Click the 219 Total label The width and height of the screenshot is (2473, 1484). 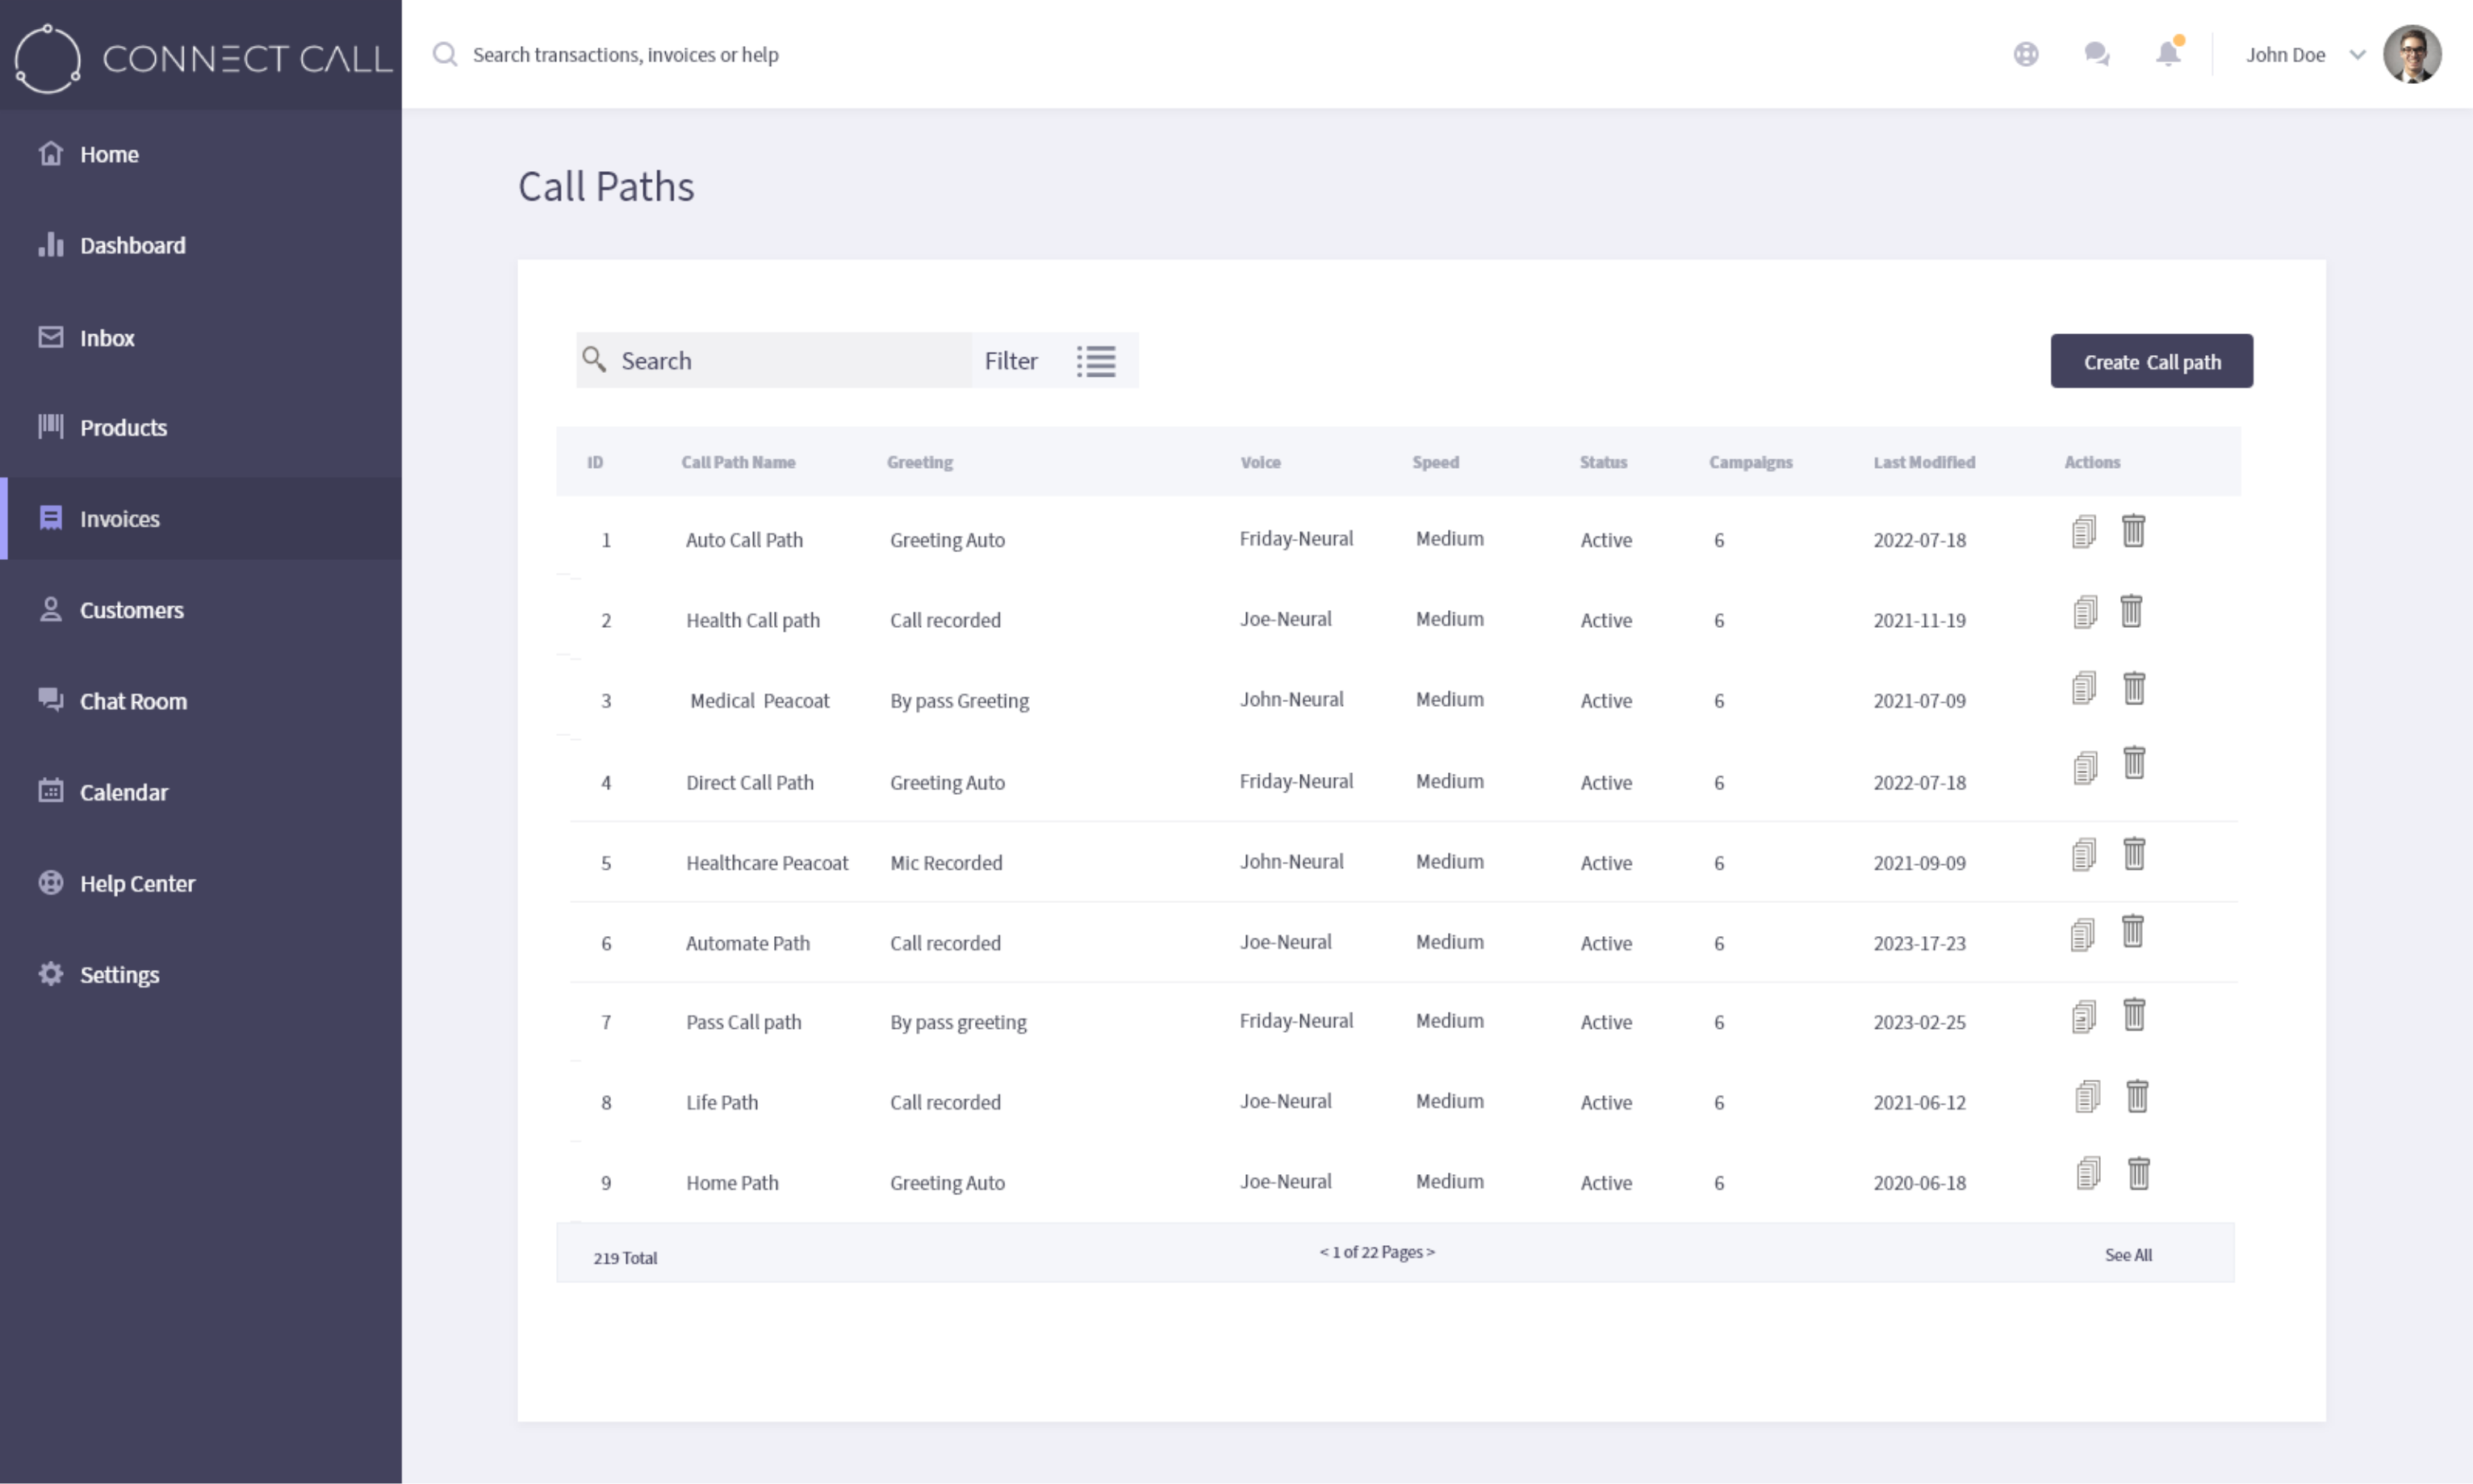[625, 1258]
